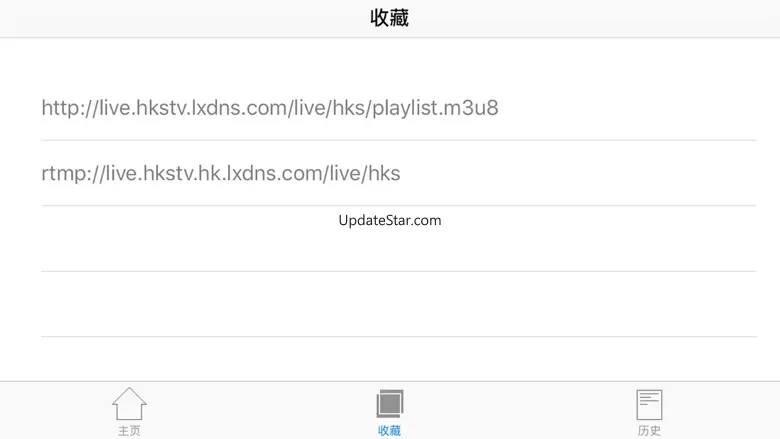Tap the 历史 tab label
This screenshot has width=780, height=439.
pyautogui.click(x=649, y=431)
